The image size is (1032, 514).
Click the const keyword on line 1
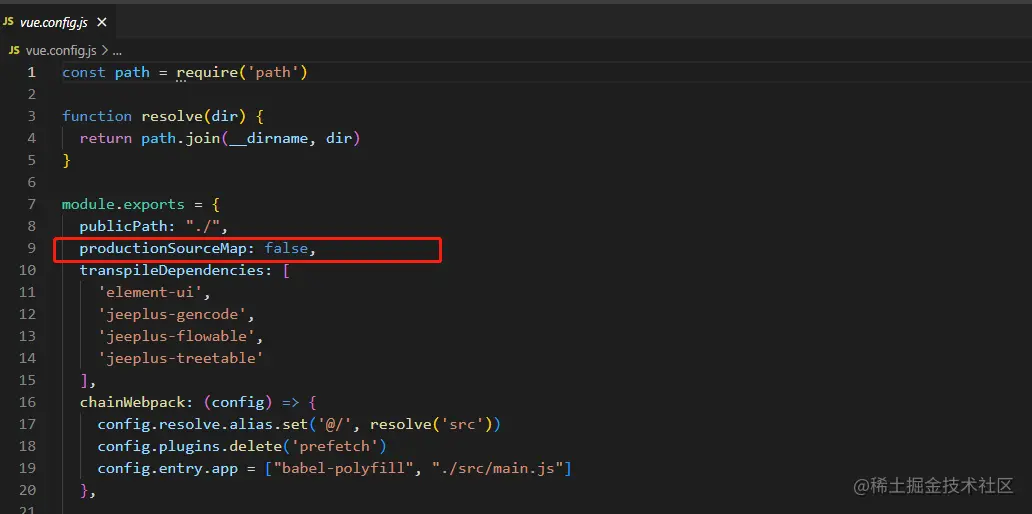point(84,72)
